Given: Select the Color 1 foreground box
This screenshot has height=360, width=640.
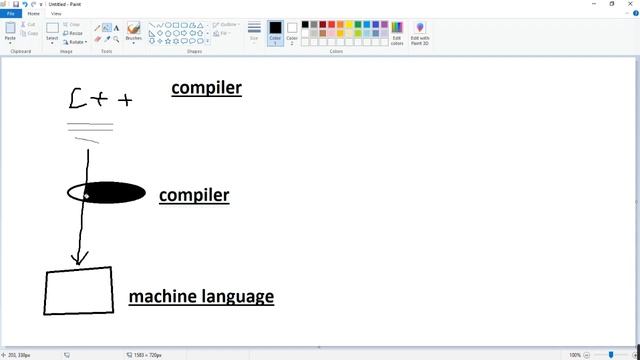Looking at the screenshot, I should point(275,33).
